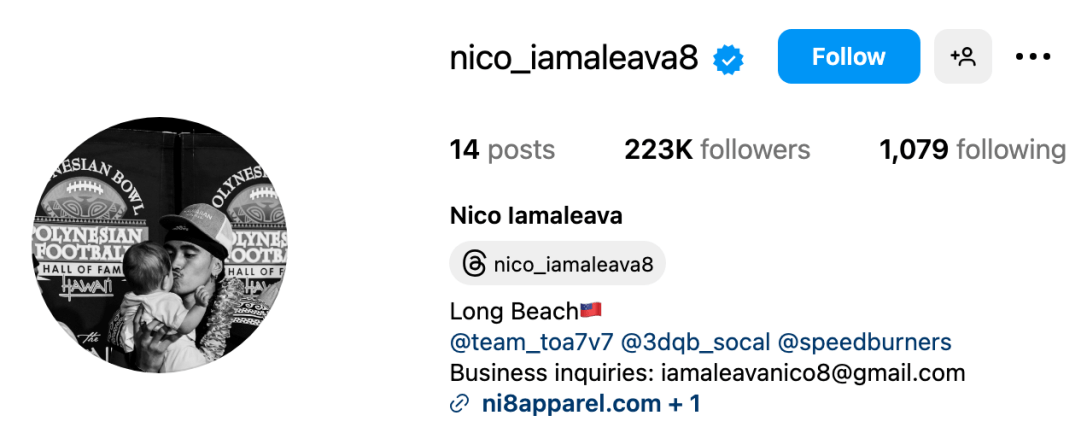Open similar accounts suggestions icon
Viewport: 1081px width, 439px height.
click(963, 57)
